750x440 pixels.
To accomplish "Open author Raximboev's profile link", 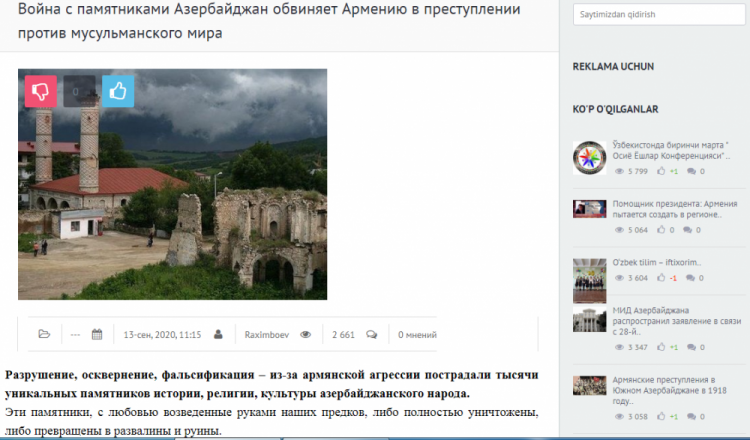I will click(265, 334).
